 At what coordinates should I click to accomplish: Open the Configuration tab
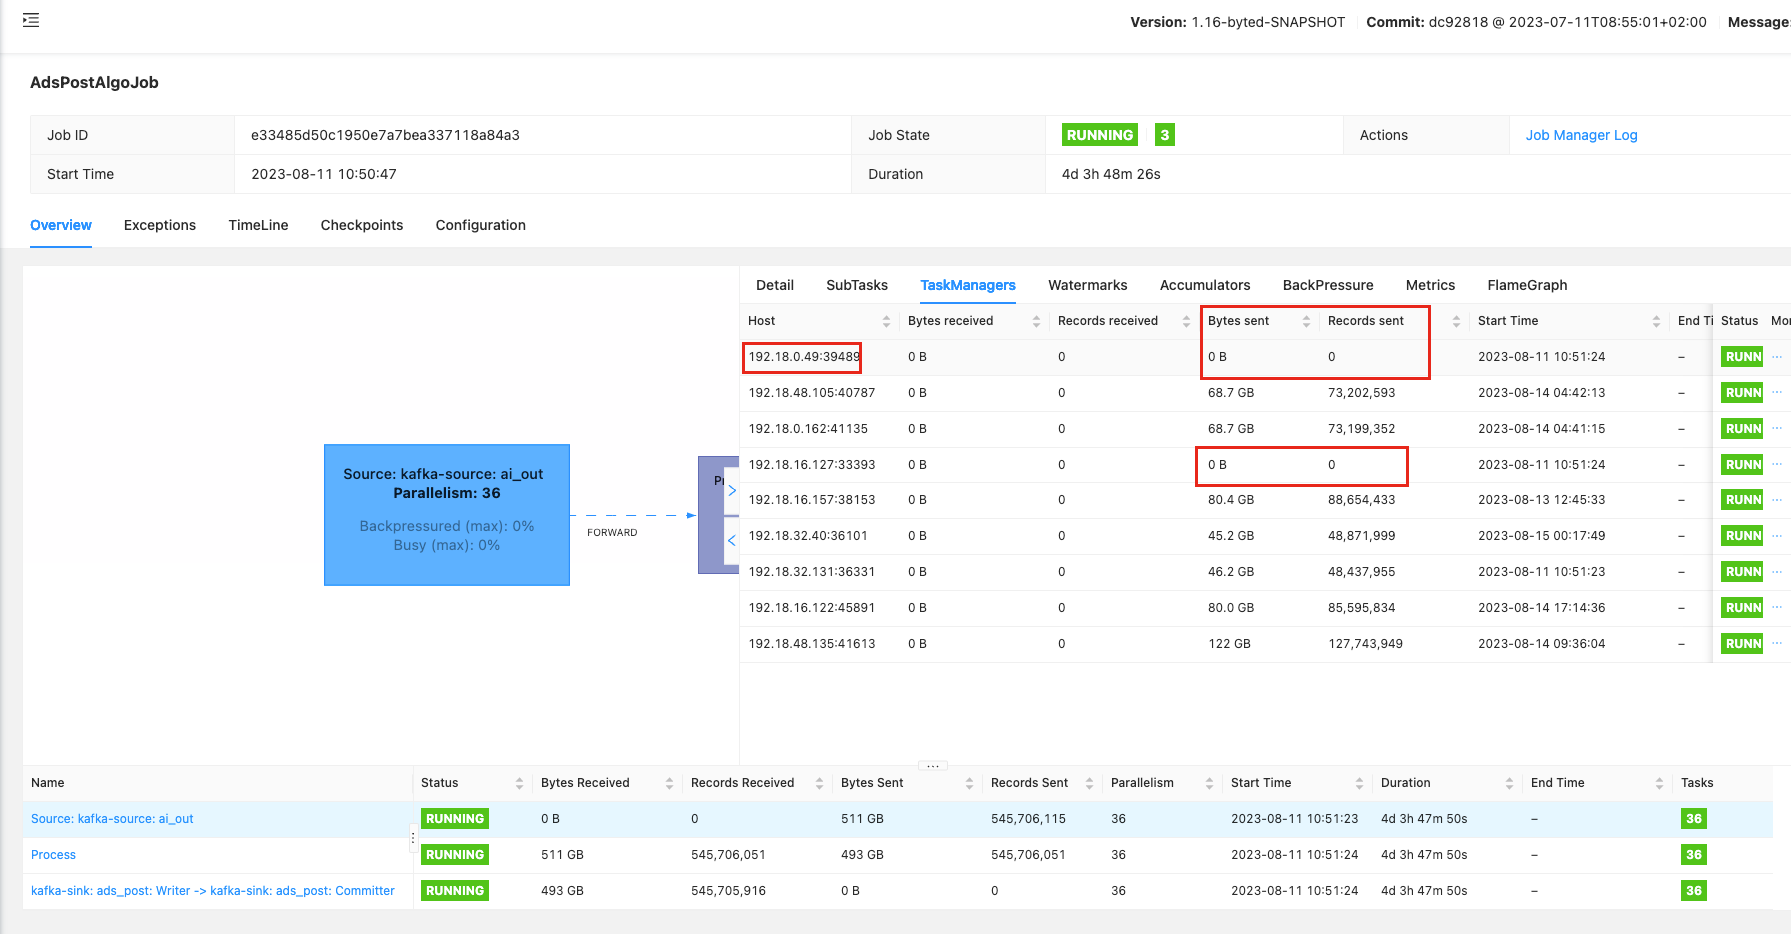point(481,225)
